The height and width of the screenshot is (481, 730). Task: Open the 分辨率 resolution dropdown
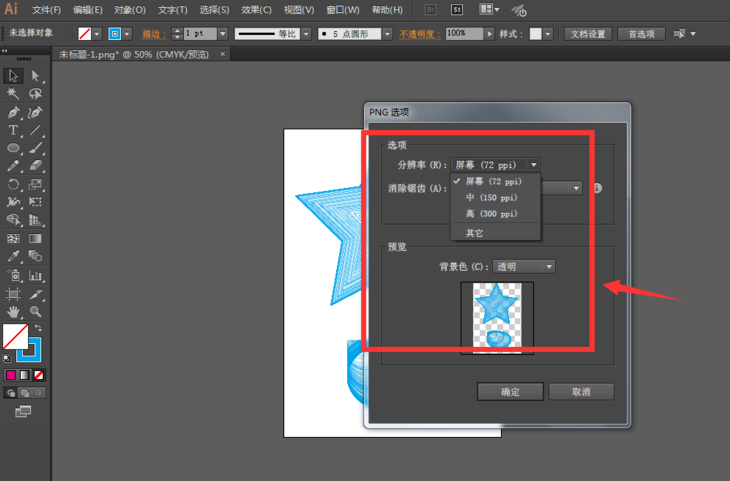point(495,165)
